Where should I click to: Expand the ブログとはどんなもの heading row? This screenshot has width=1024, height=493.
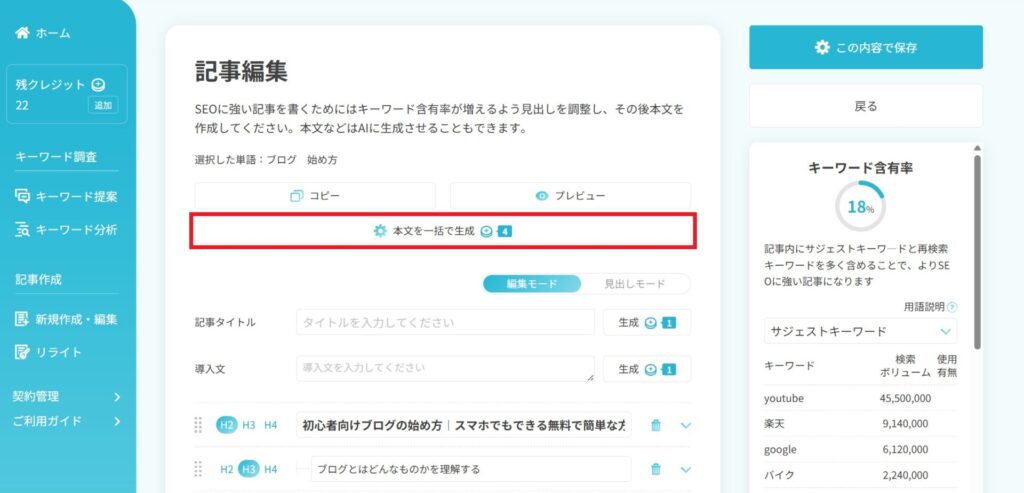[685, 469]
